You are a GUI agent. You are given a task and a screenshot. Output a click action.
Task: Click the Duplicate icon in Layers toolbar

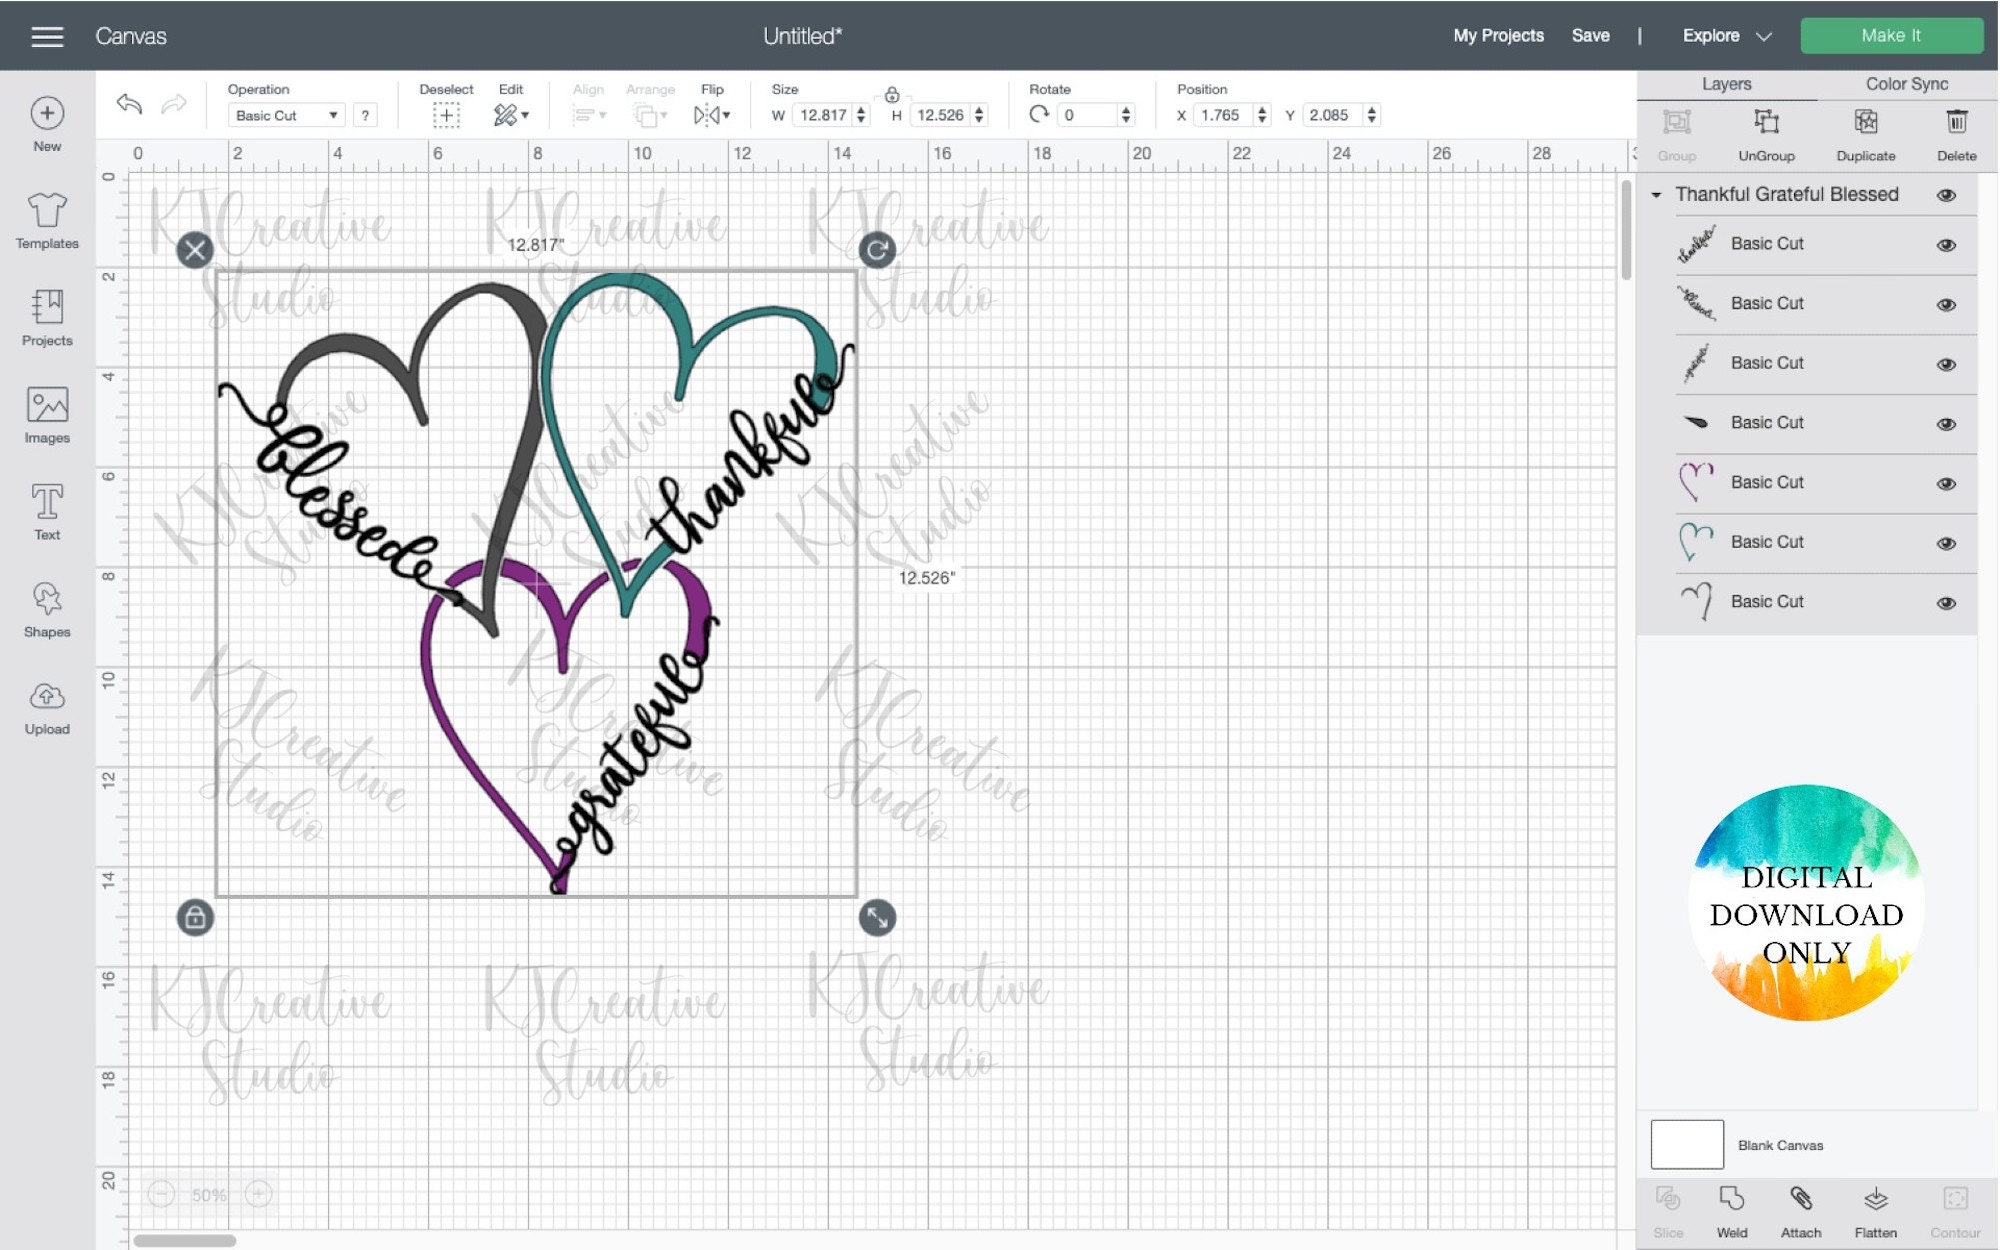point(1865,130)
